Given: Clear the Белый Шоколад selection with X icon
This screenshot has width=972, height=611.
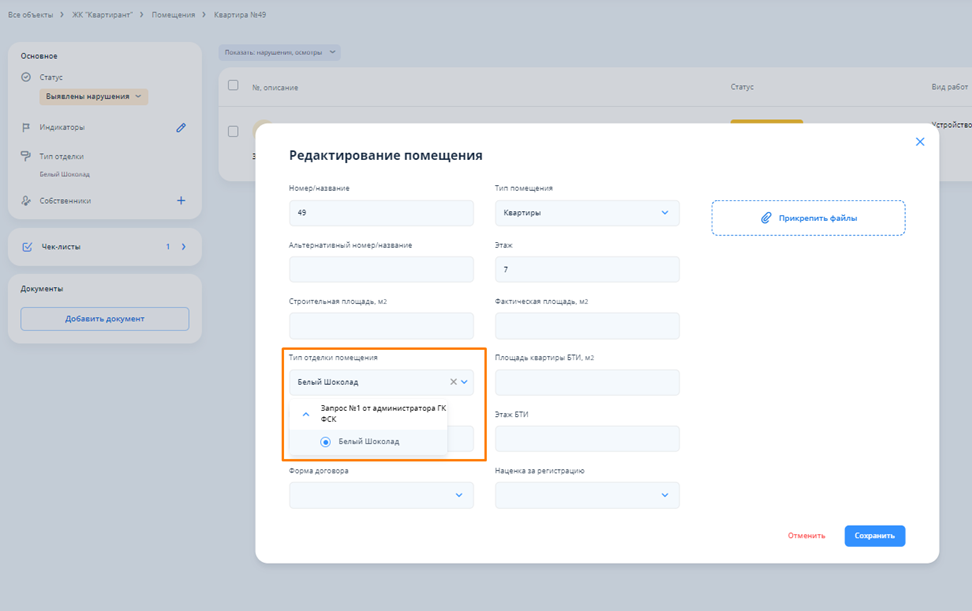Looking at the screenshot, I should coord(453,382).
